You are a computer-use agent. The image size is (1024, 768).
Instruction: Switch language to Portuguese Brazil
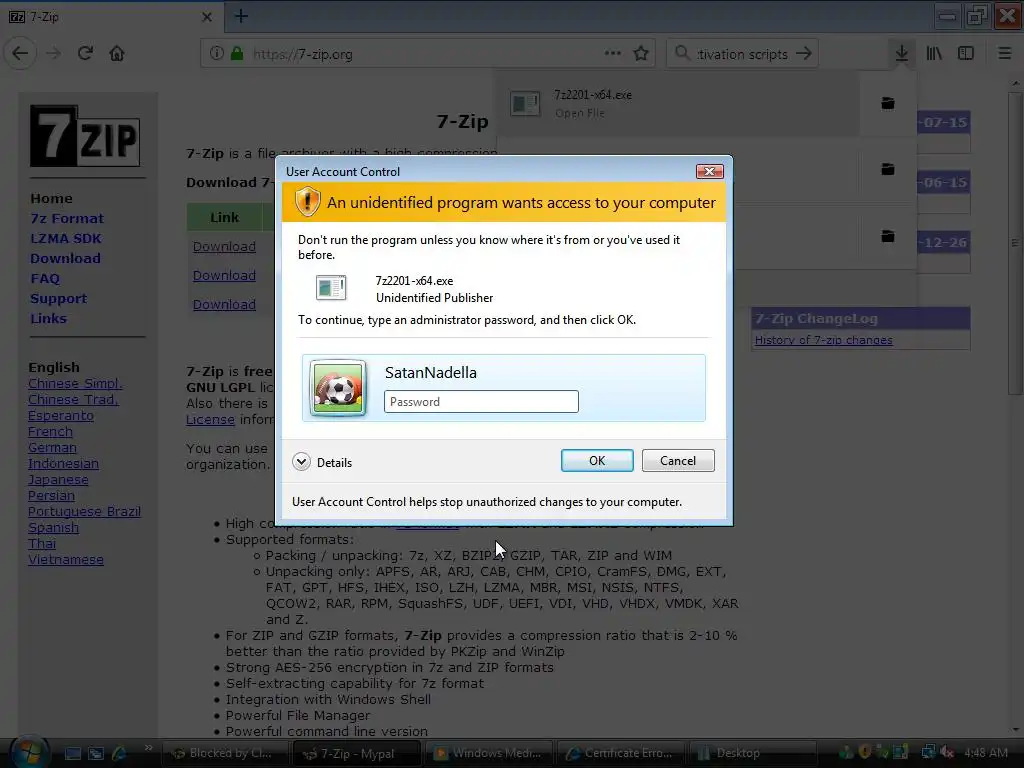point(84,511)
